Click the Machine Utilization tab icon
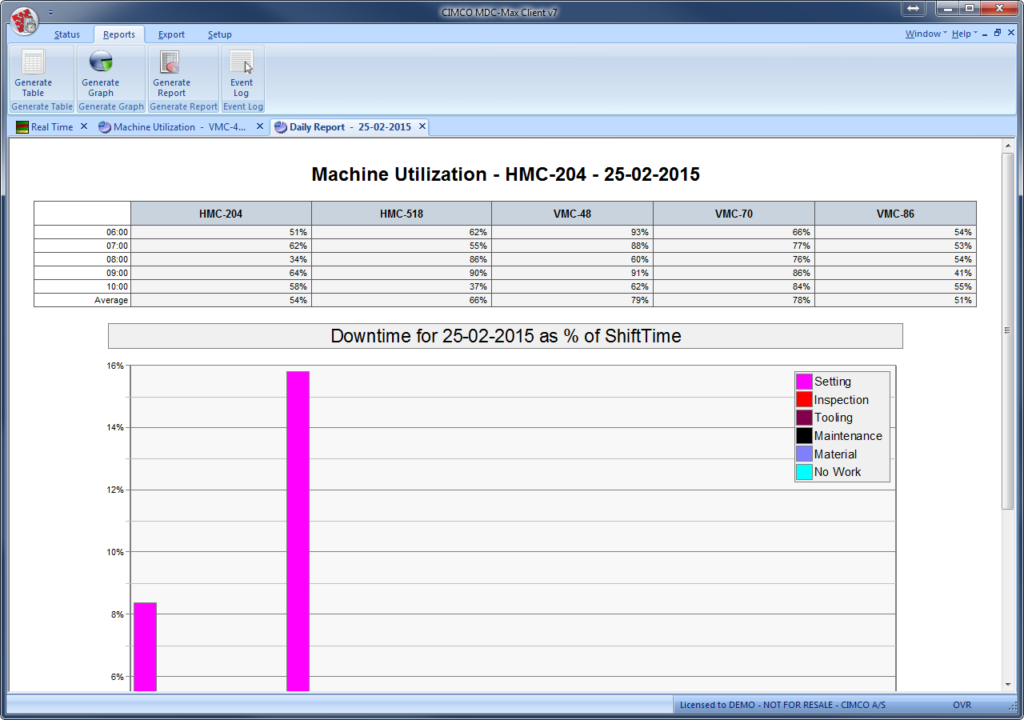The image size is (1024, 720). 104,127
